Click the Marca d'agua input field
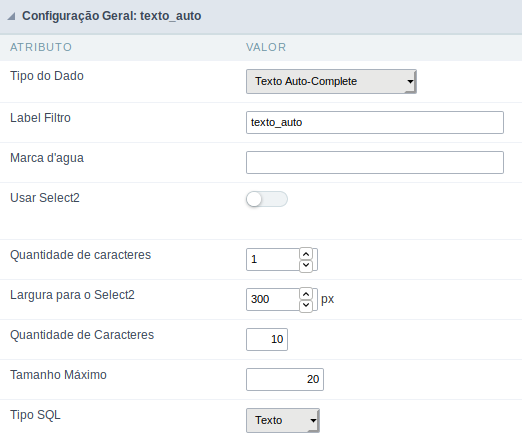Image resolution: width=522 pixels, height=437 pixels. pyautogui.click(x=375, y=162)
